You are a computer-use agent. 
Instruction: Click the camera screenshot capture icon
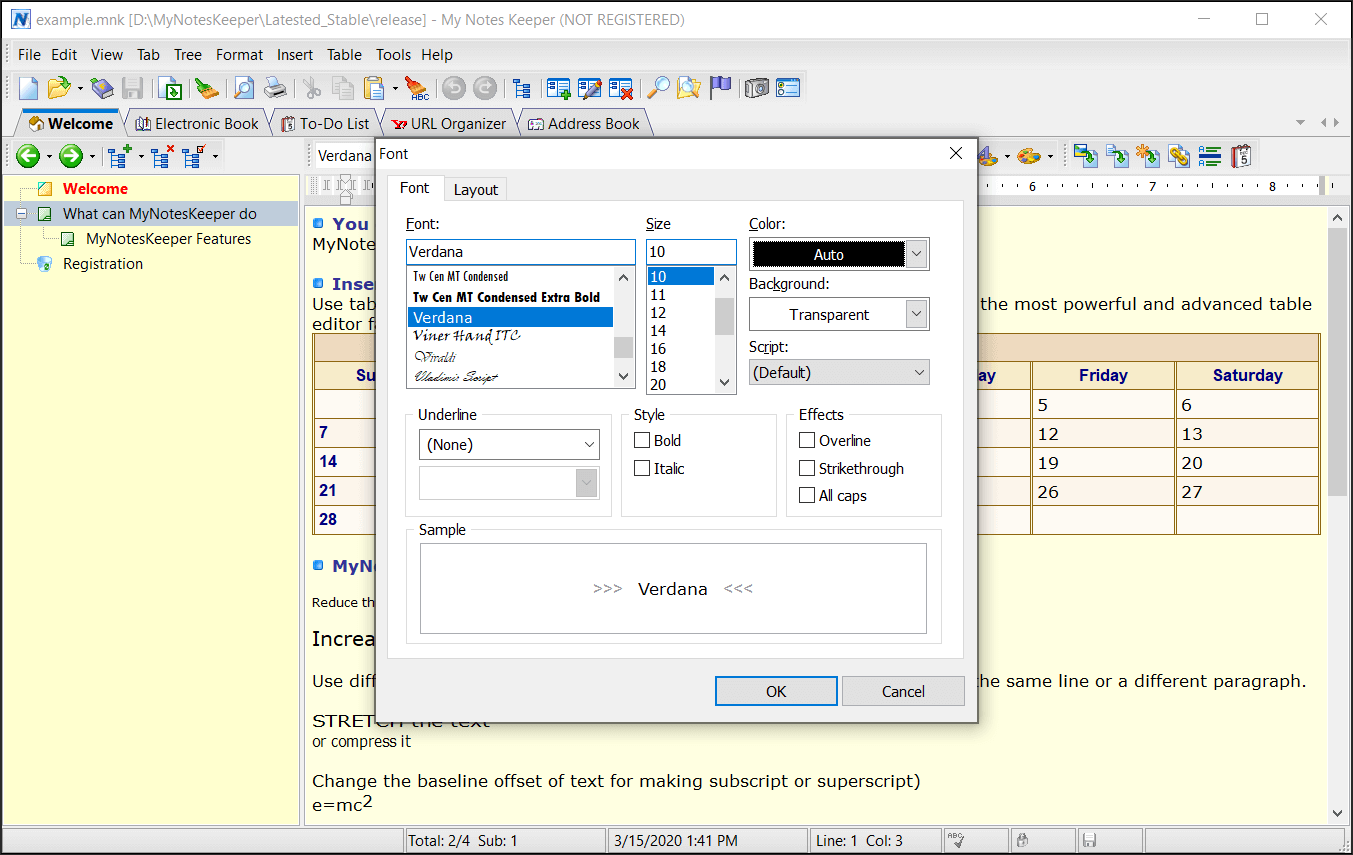[757, 88]
